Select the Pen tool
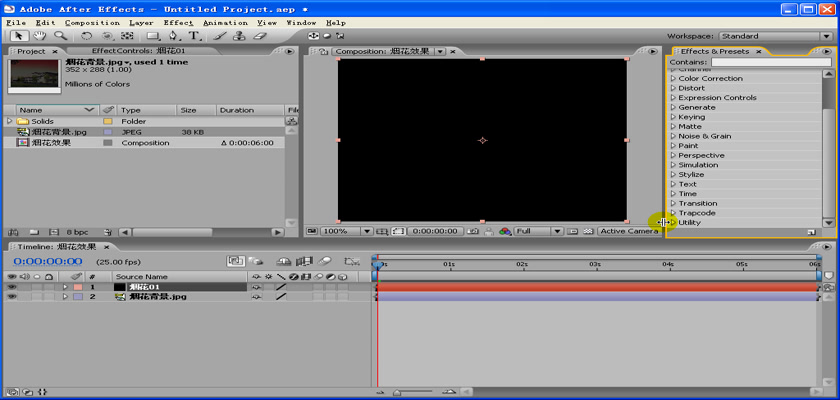The width and height of the screenshot is (840, 400). click(174, 36)
